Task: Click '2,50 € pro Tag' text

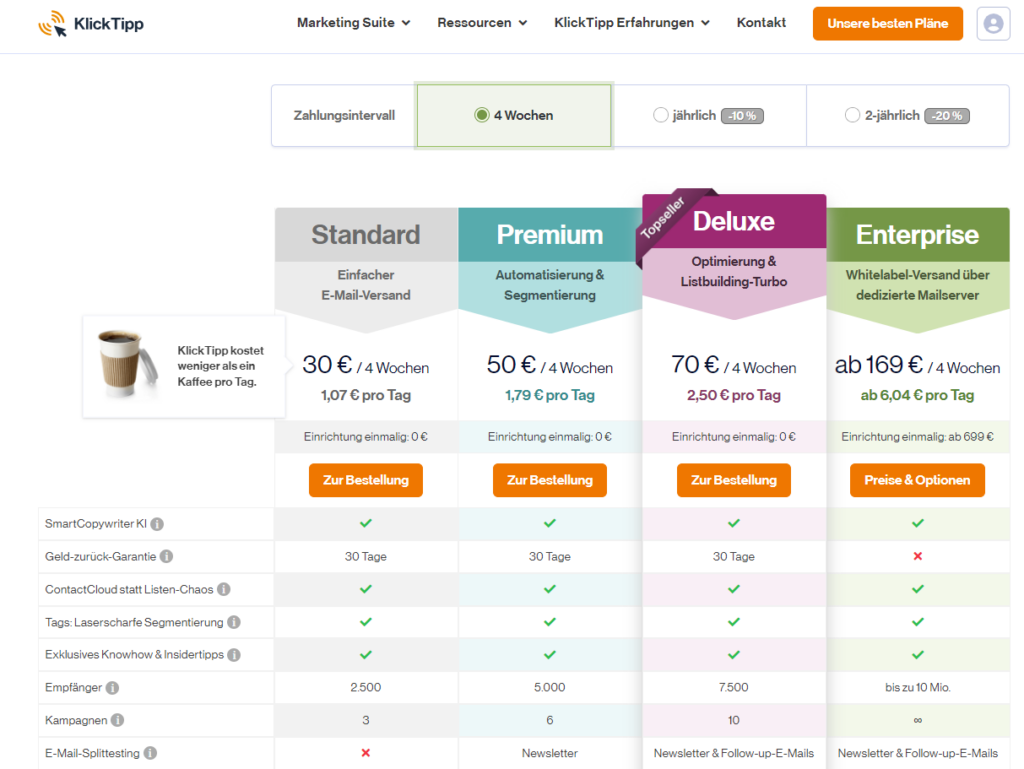Action: (x=734, y=395)
